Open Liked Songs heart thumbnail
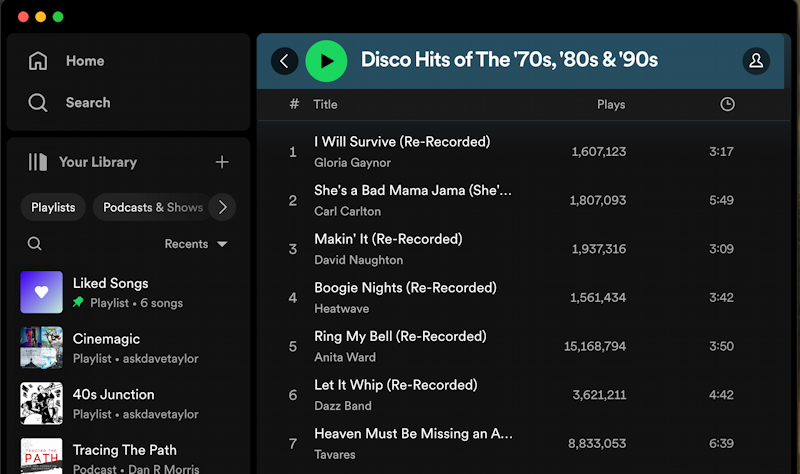Screen dimensions: 800x474 click(41, 292)
